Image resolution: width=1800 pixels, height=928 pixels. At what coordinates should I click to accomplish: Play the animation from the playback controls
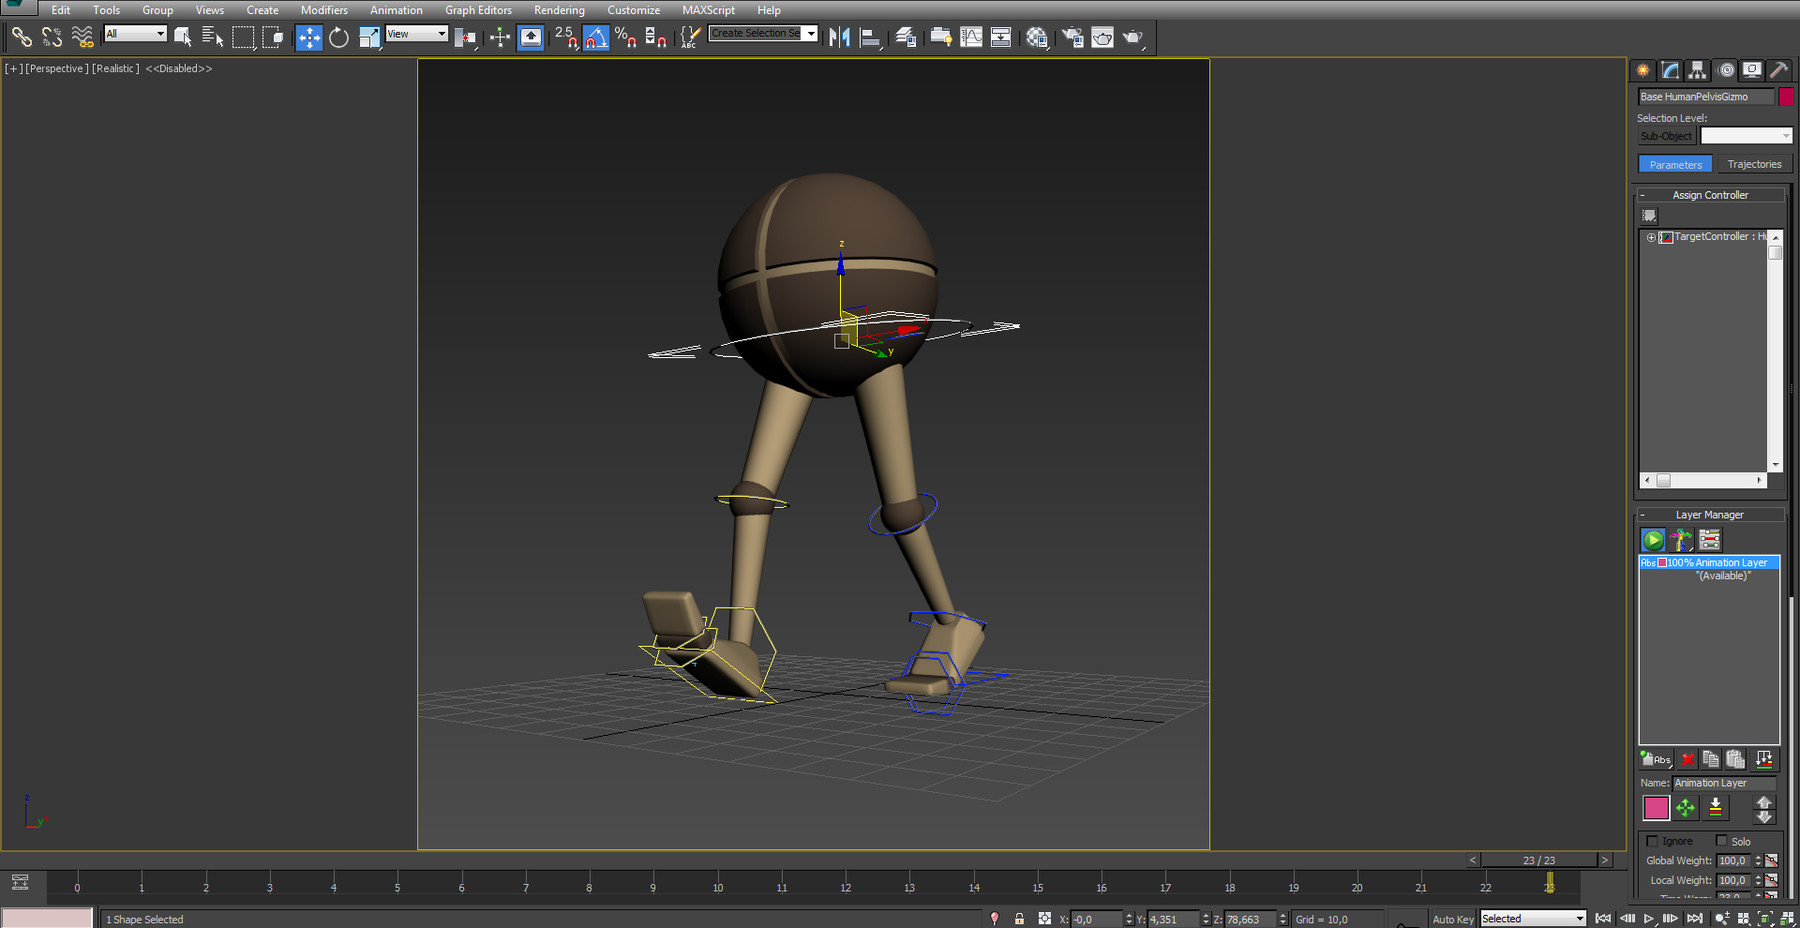pos(1650,918)
